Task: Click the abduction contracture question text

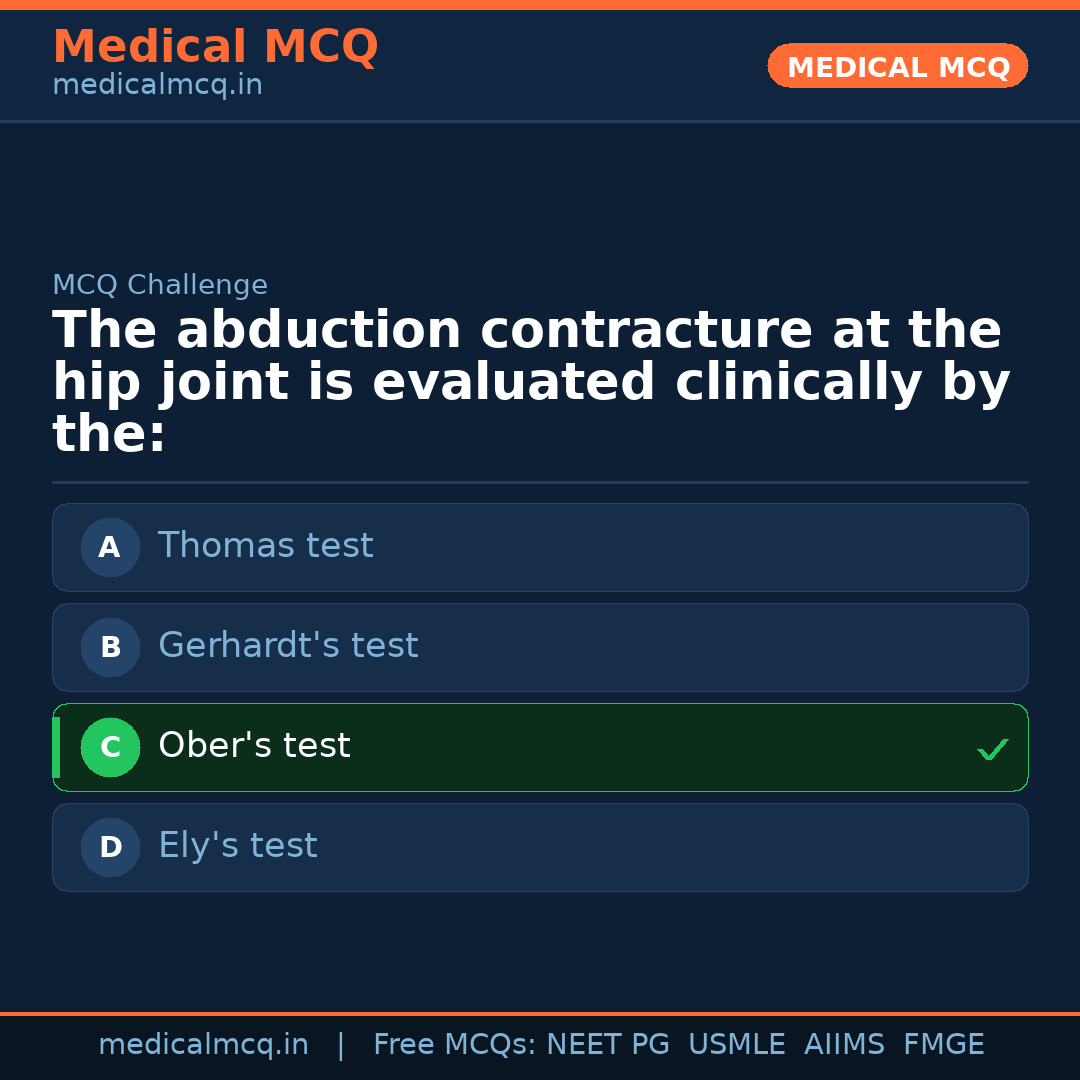Action: coord(530,382)
